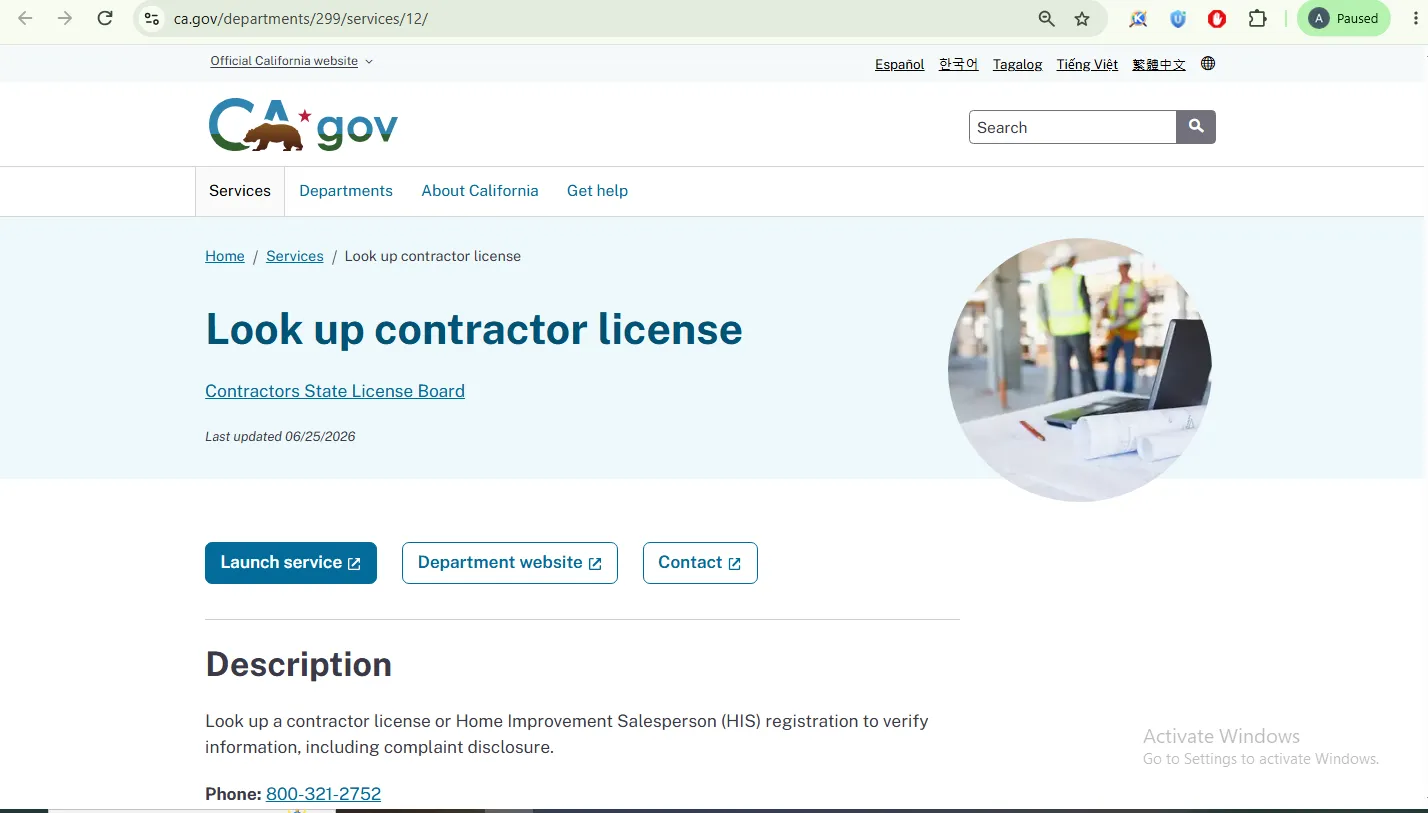The height and width of the screenshot is (813, 1428).
Task: Click the Services breadcrumb link
Action: (295, 256)
